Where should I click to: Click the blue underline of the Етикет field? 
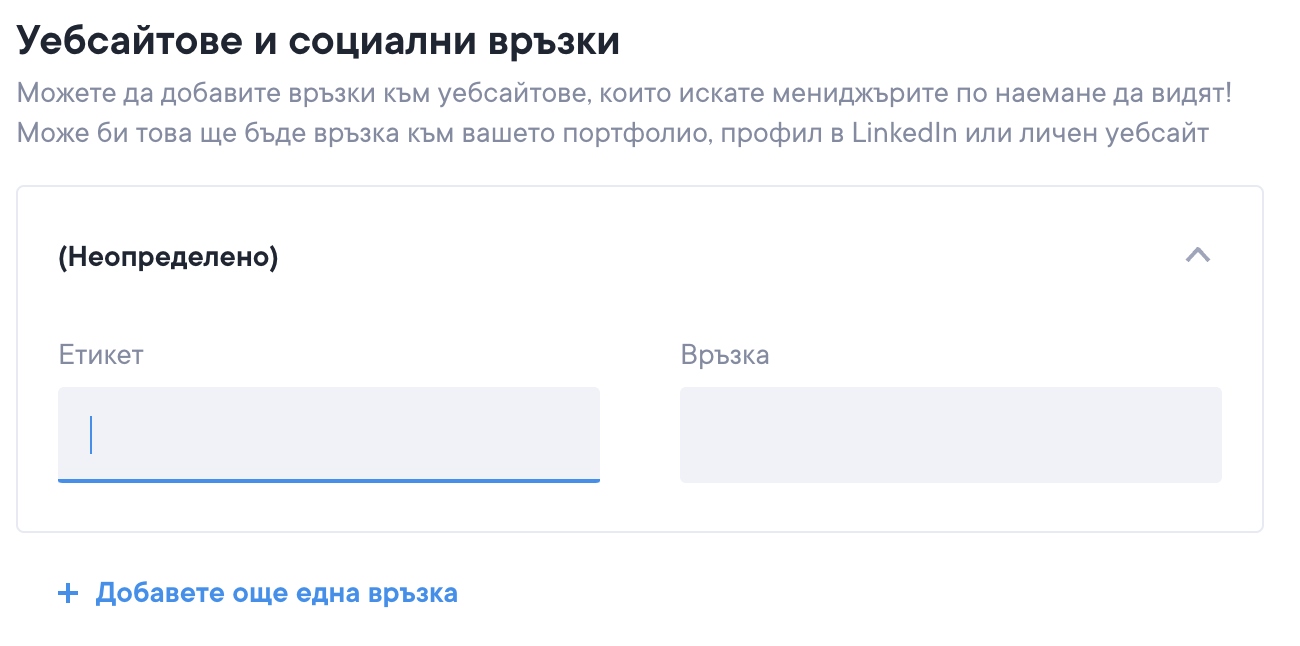328,481
